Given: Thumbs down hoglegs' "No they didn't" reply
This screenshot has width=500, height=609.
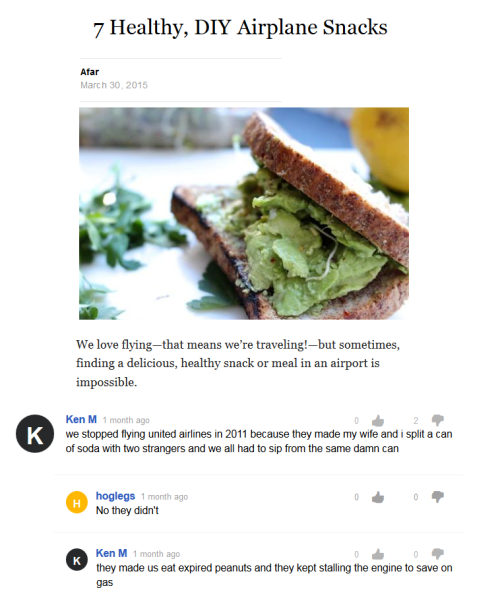Looking at the screenshot, I should pos(437,497).
